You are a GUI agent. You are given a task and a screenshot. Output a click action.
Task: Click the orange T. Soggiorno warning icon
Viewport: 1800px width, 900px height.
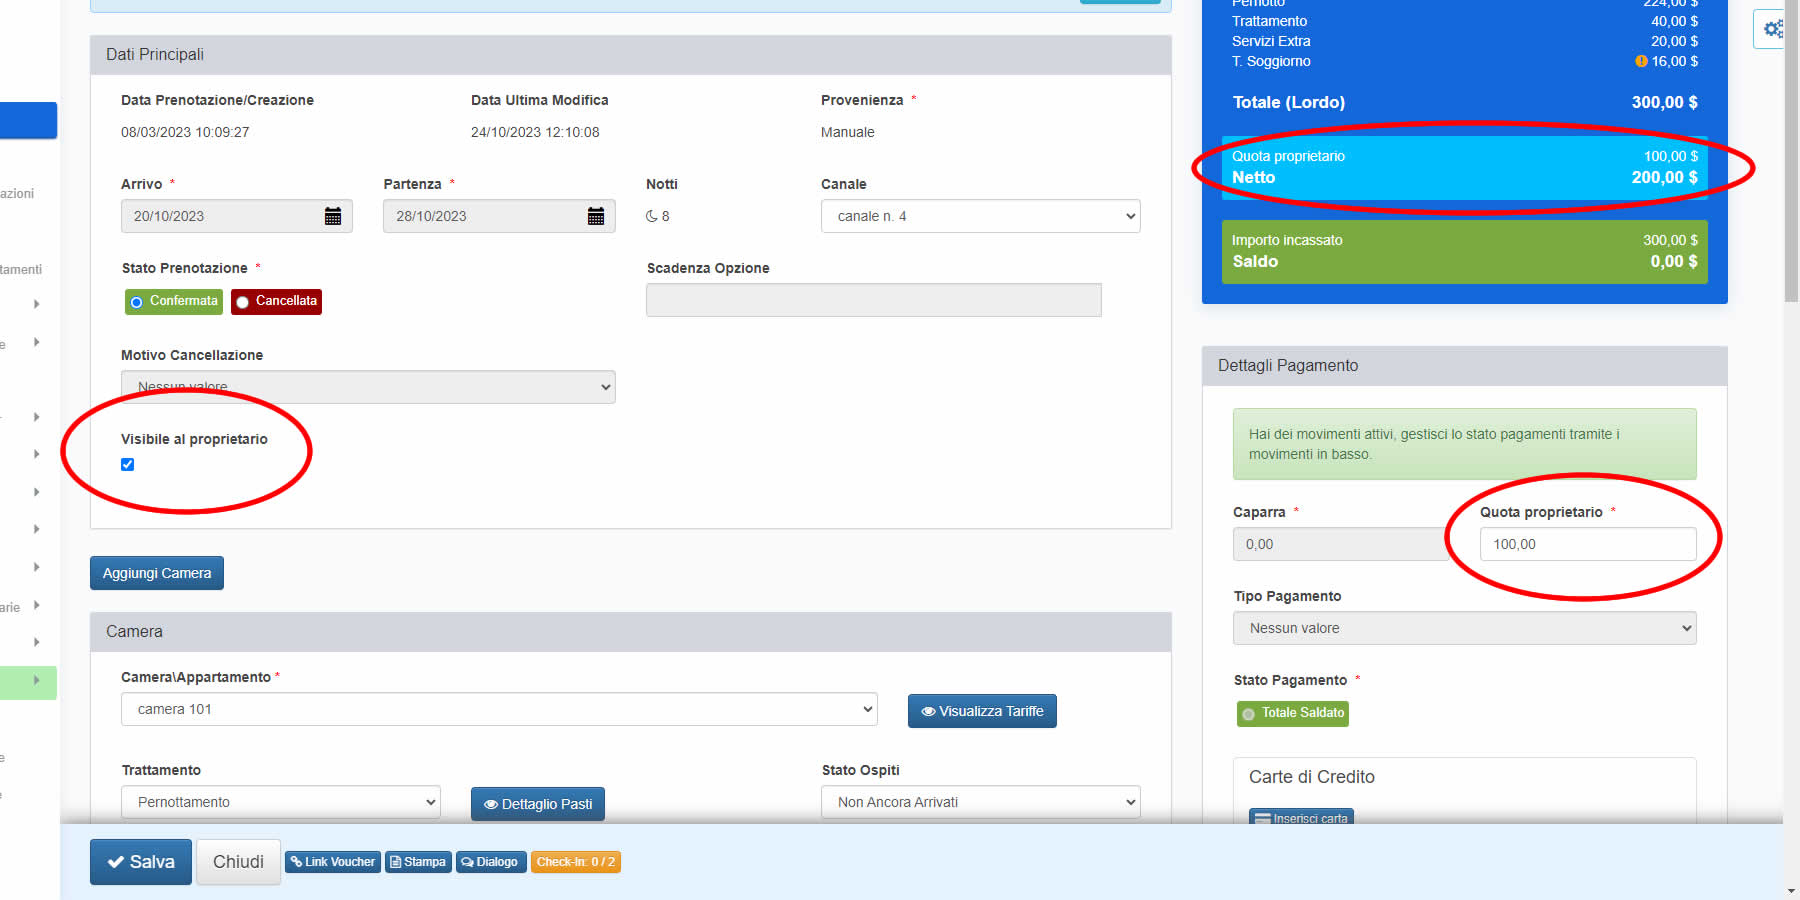pyautogui.click(x=1641, y=61)
